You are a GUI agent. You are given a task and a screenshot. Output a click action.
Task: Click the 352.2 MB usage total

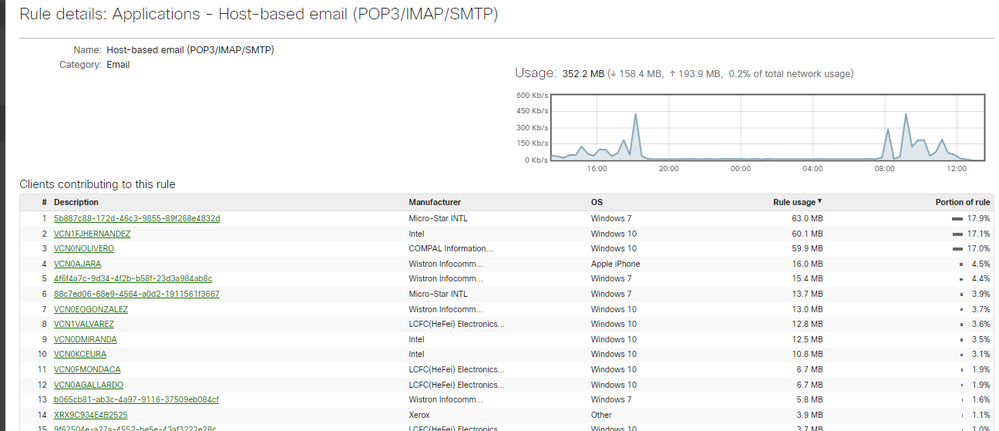pos(583,74)
